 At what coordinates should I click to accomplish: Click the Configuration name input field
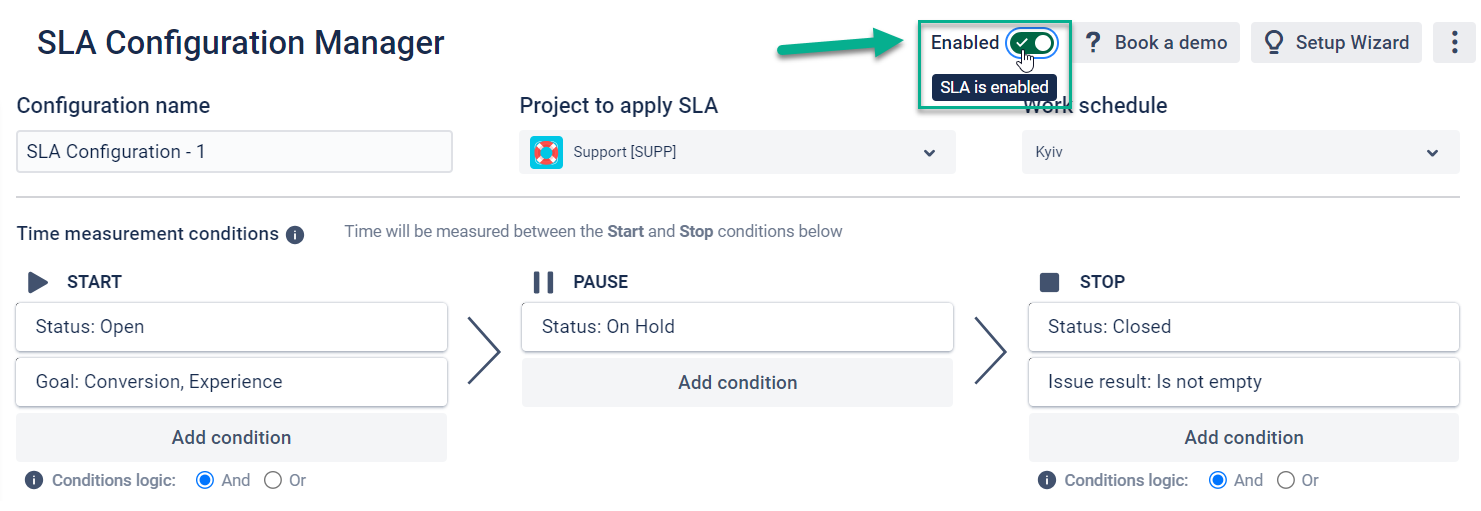(x=234, y=152)
